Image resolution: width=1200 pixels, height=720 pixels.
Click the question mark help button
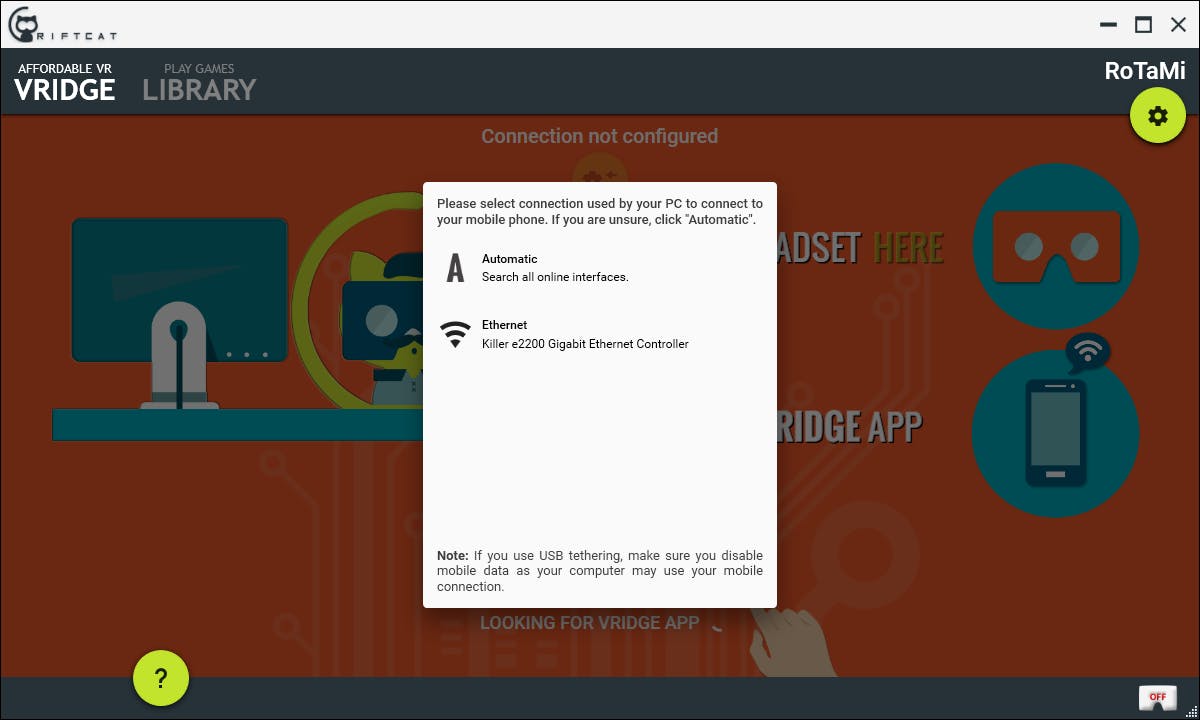[x=161, y=678]
